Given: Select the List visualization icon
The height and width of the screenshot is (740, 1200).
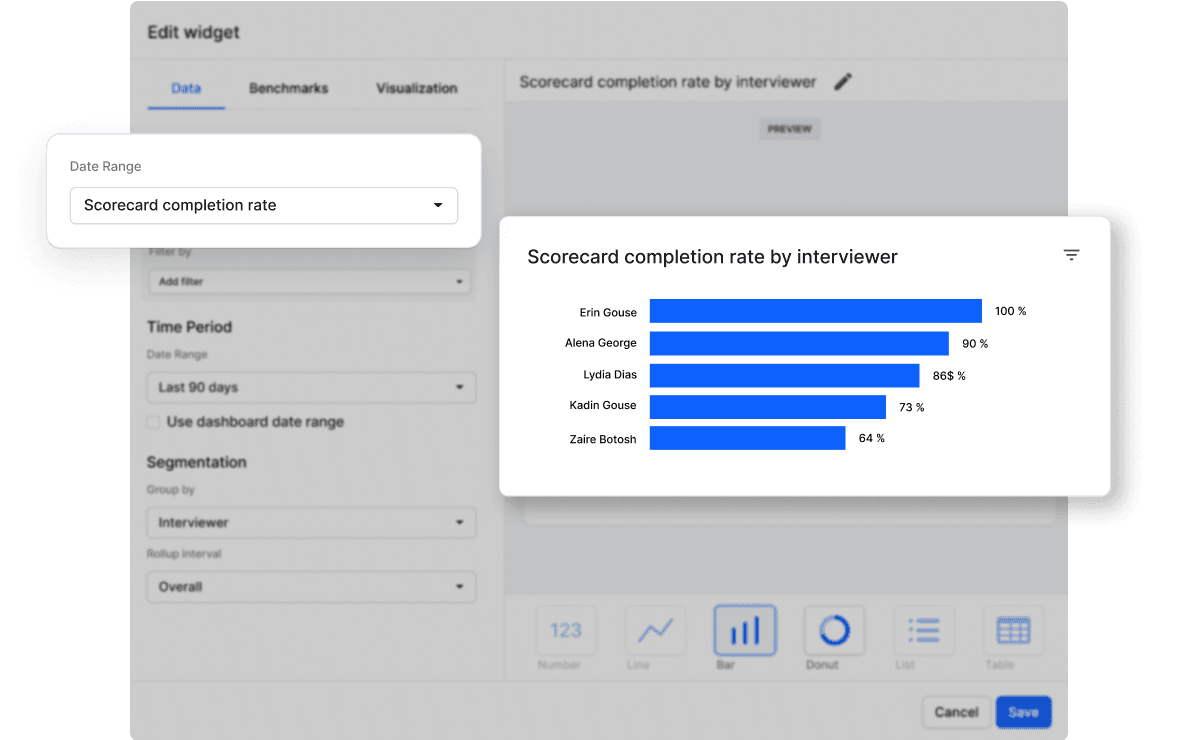Looking at the screenshot, I should [x=923, y=630].
